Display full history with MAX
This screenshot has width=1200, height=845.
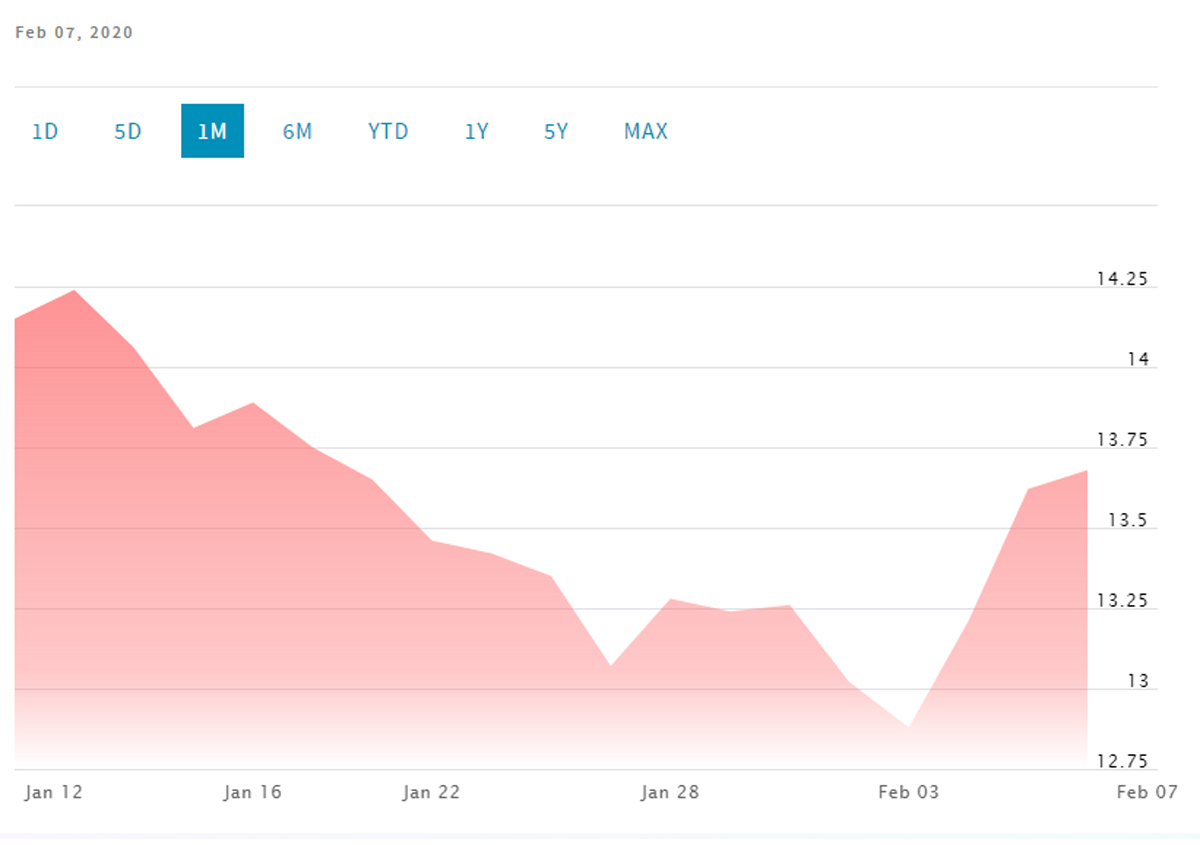(x=646, y=131)
